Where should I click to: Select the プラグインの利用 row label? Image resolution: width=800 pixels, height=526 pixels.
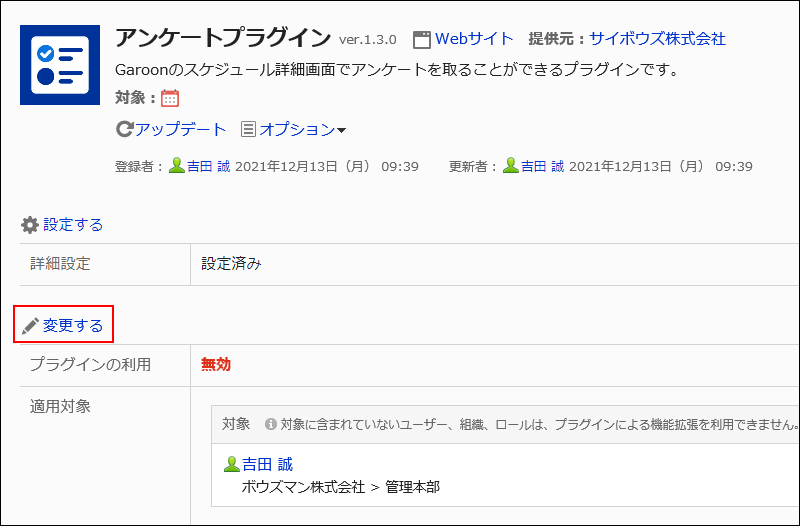point(90,365)
